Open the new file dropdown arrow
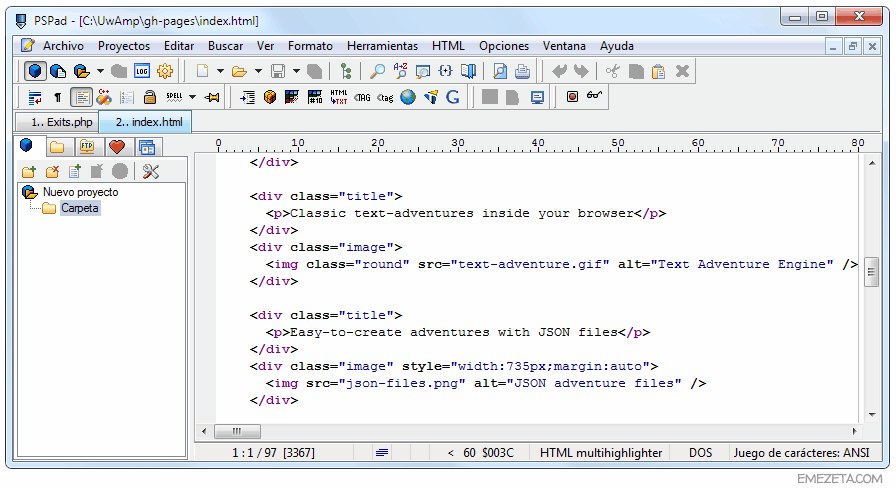The height and width of the screenshot is (489, 896). click(x=220, y=71)
